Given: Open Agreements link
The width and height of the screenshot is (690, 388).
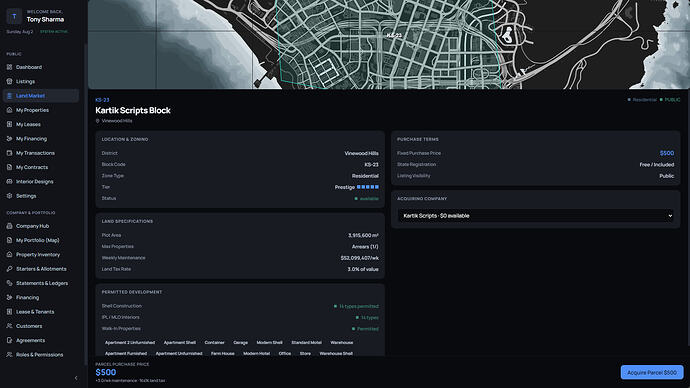Looking at the screenshot, I should click(x=40, y=340).
